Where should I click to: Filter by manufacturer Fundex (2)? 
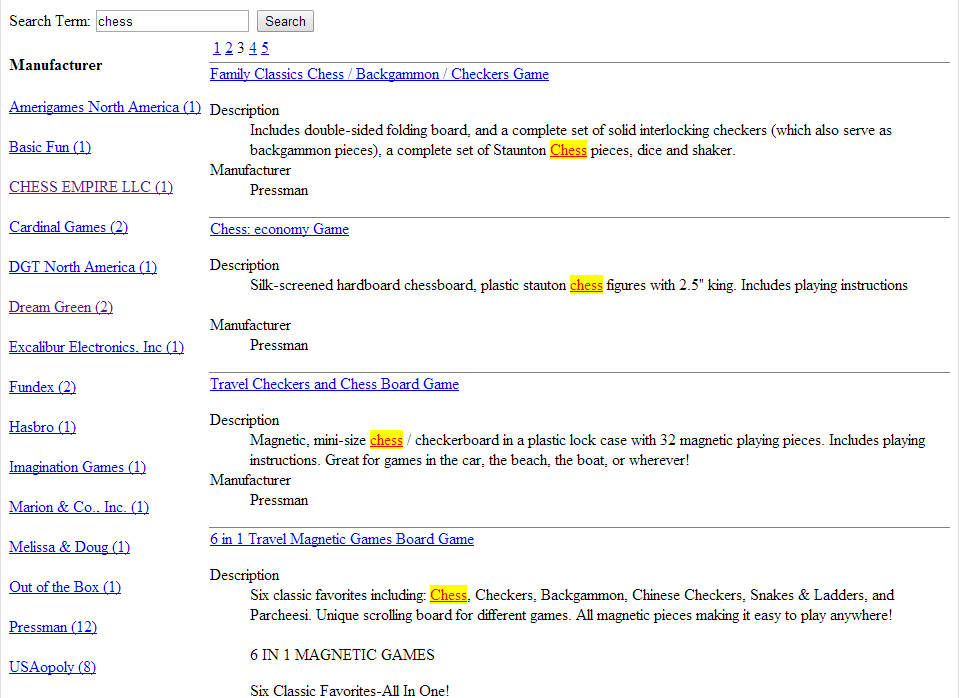pyautogui.click(x=42, y=387)
